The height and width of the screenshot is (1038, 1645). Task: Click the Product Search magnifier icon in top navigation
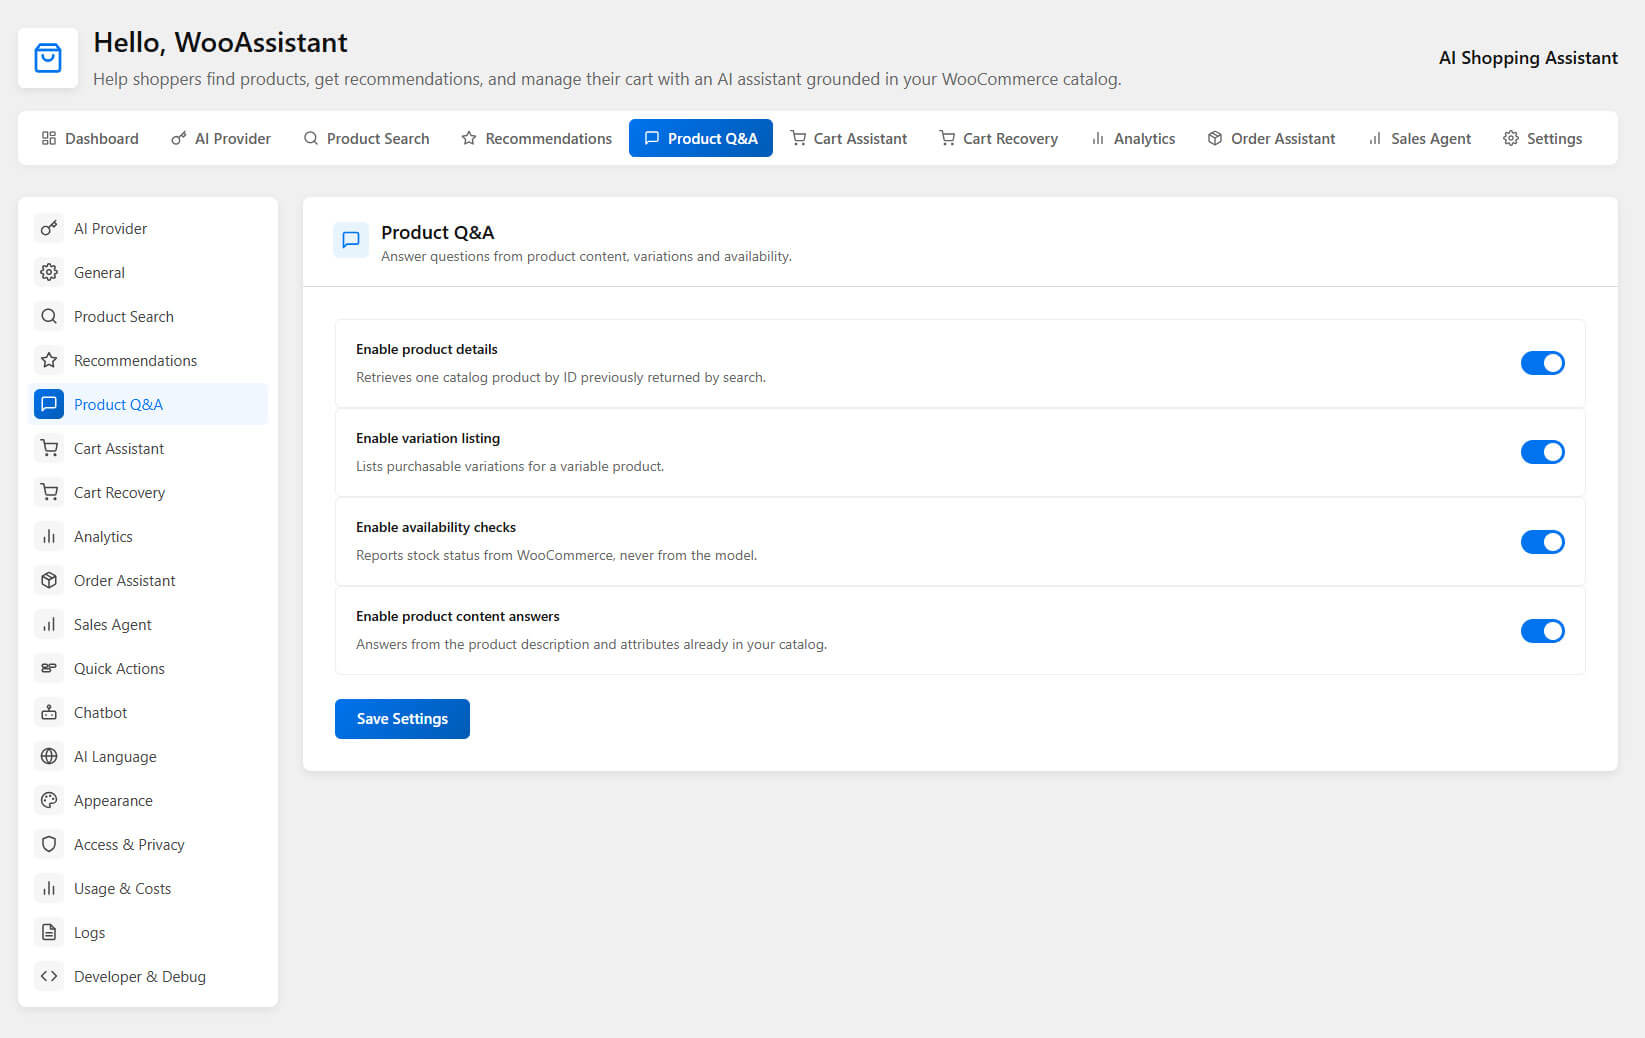(x=311, y=139)
